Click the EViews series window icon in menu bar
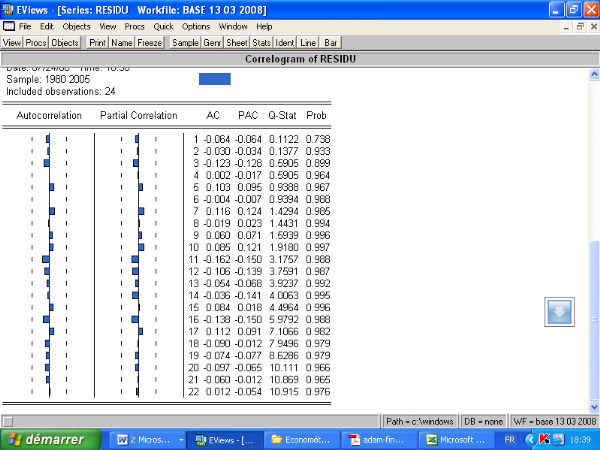600x450 pixels. click(8, 26)
